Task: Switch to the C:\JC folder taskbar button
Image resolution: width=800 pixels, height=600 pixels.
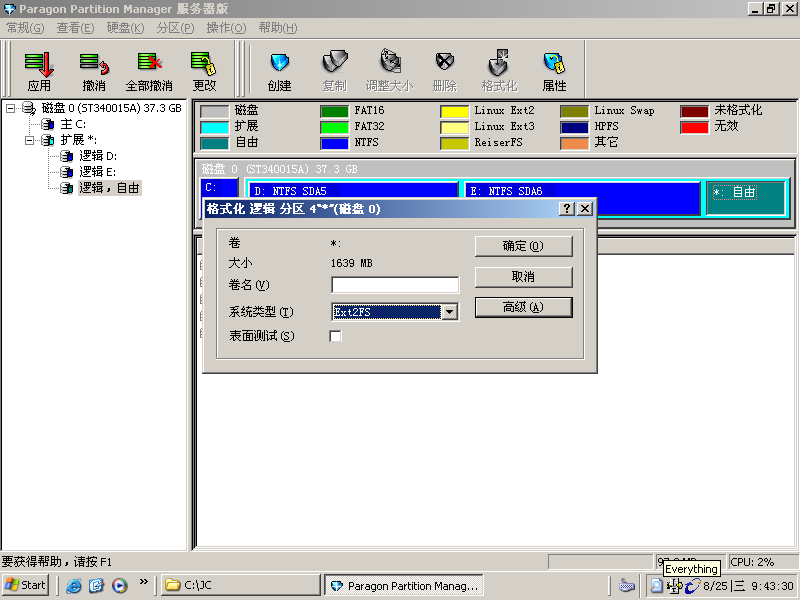Action: 241,585
